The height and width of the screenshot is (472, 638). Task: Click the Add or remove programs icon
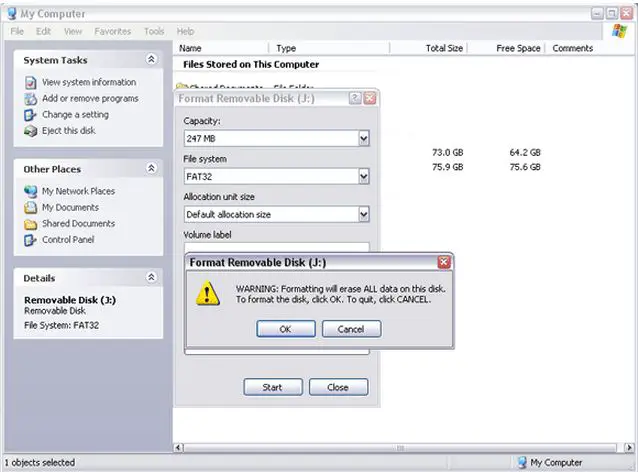click(x=31, y=98)
